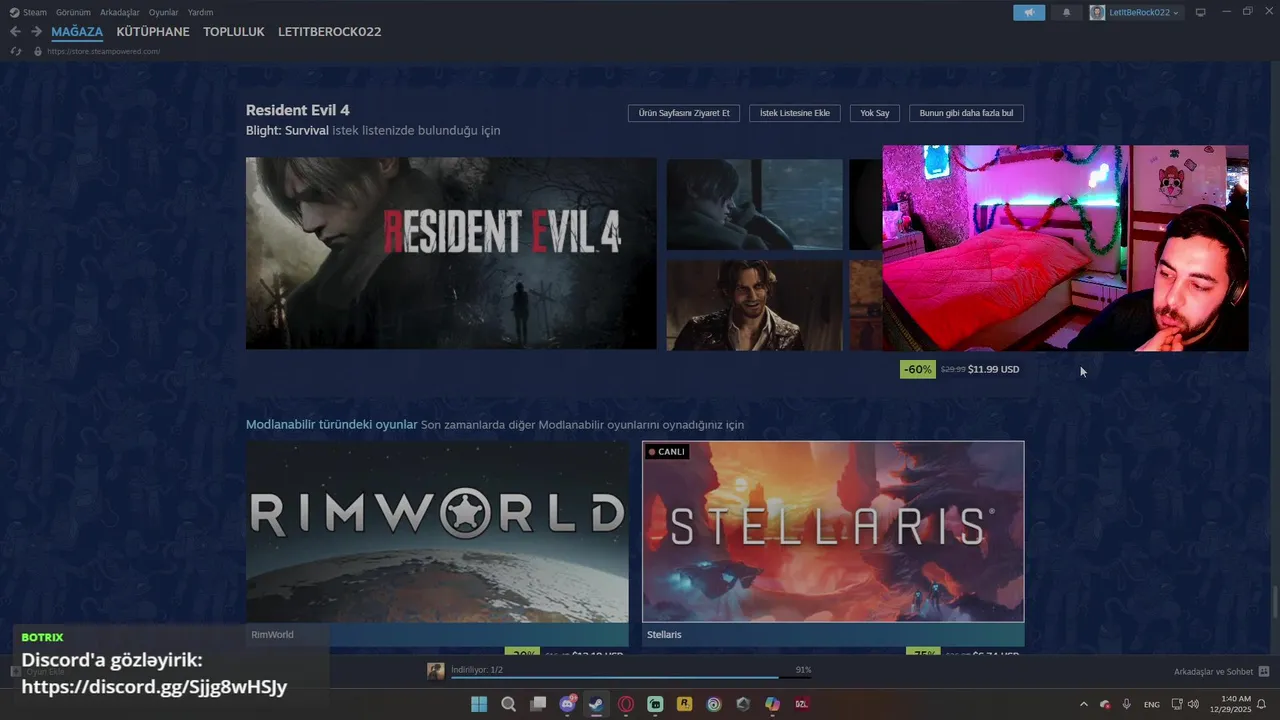1280x720 pixels.
Task: Open the Blight: Survival link
Action: tap(287, 131)
